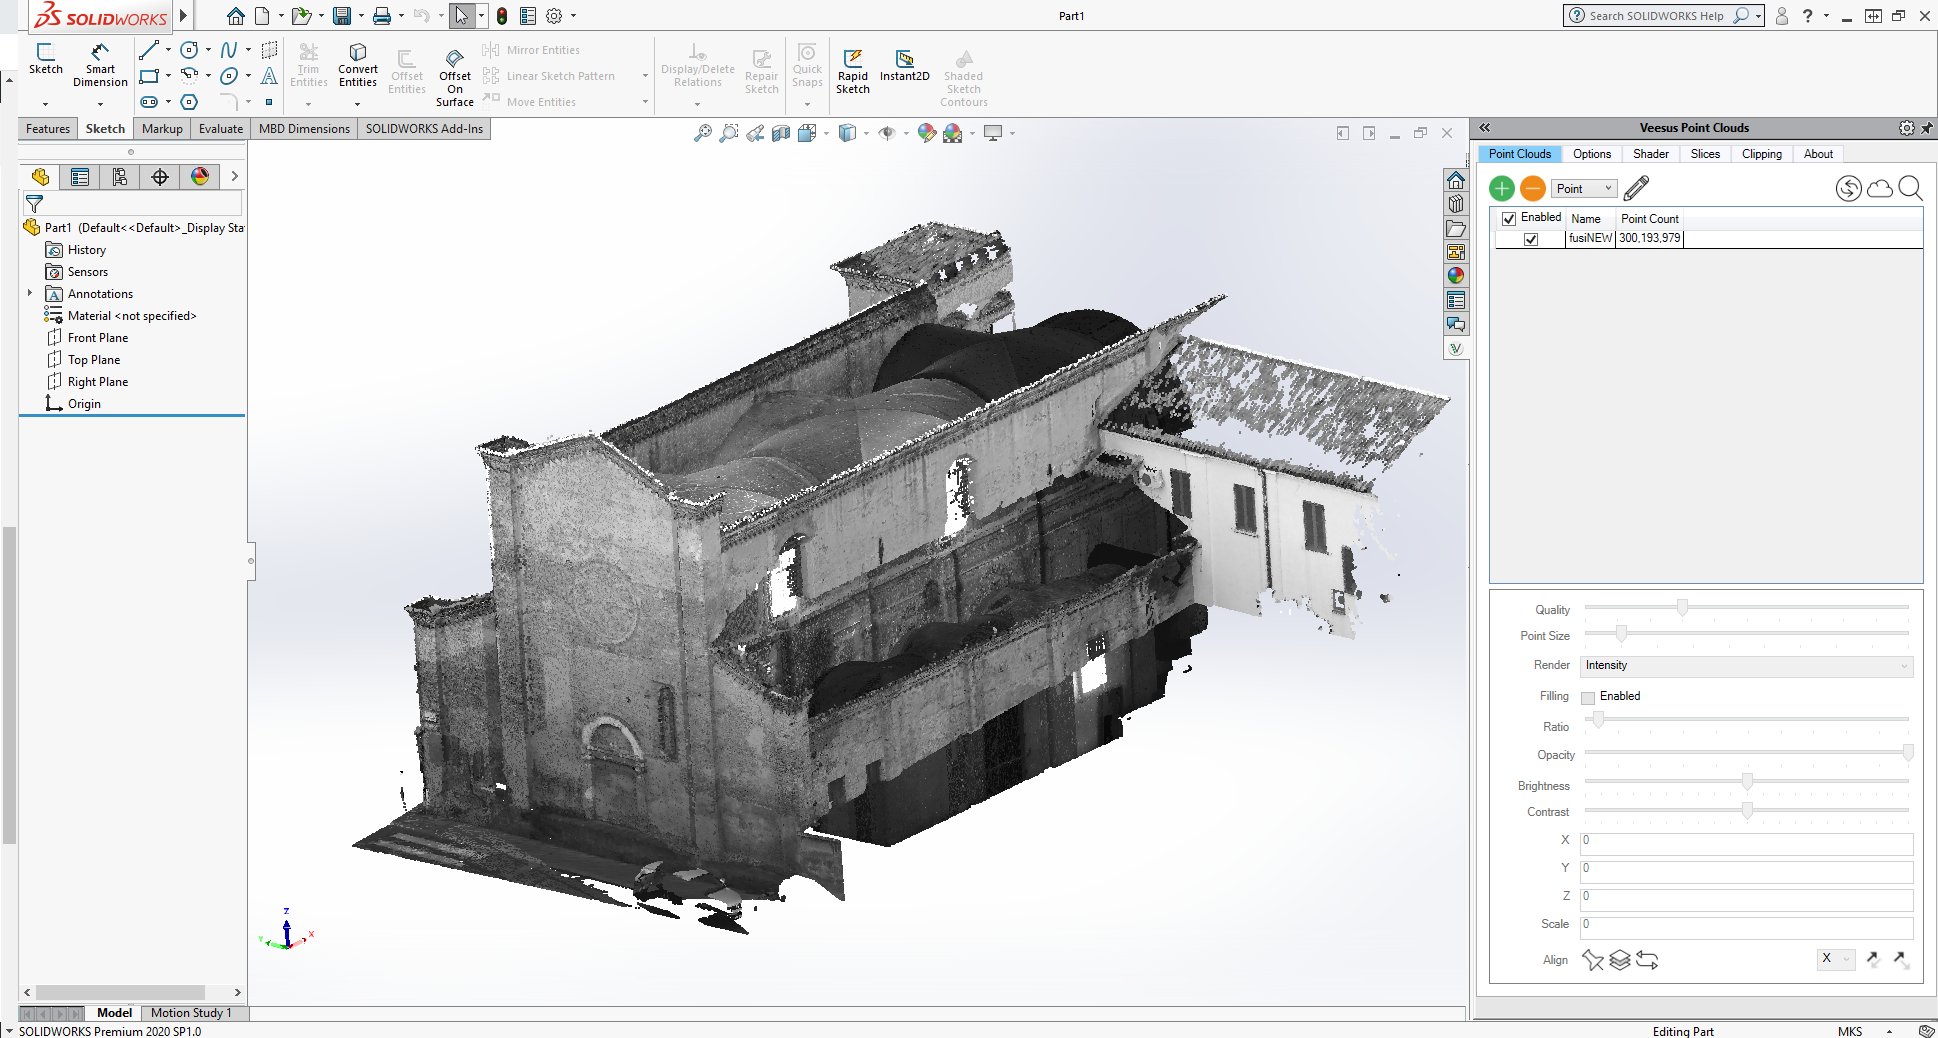Open the Evaluate ribbon tab
The image size is (1938, 1038).
[x=220, y=129]
